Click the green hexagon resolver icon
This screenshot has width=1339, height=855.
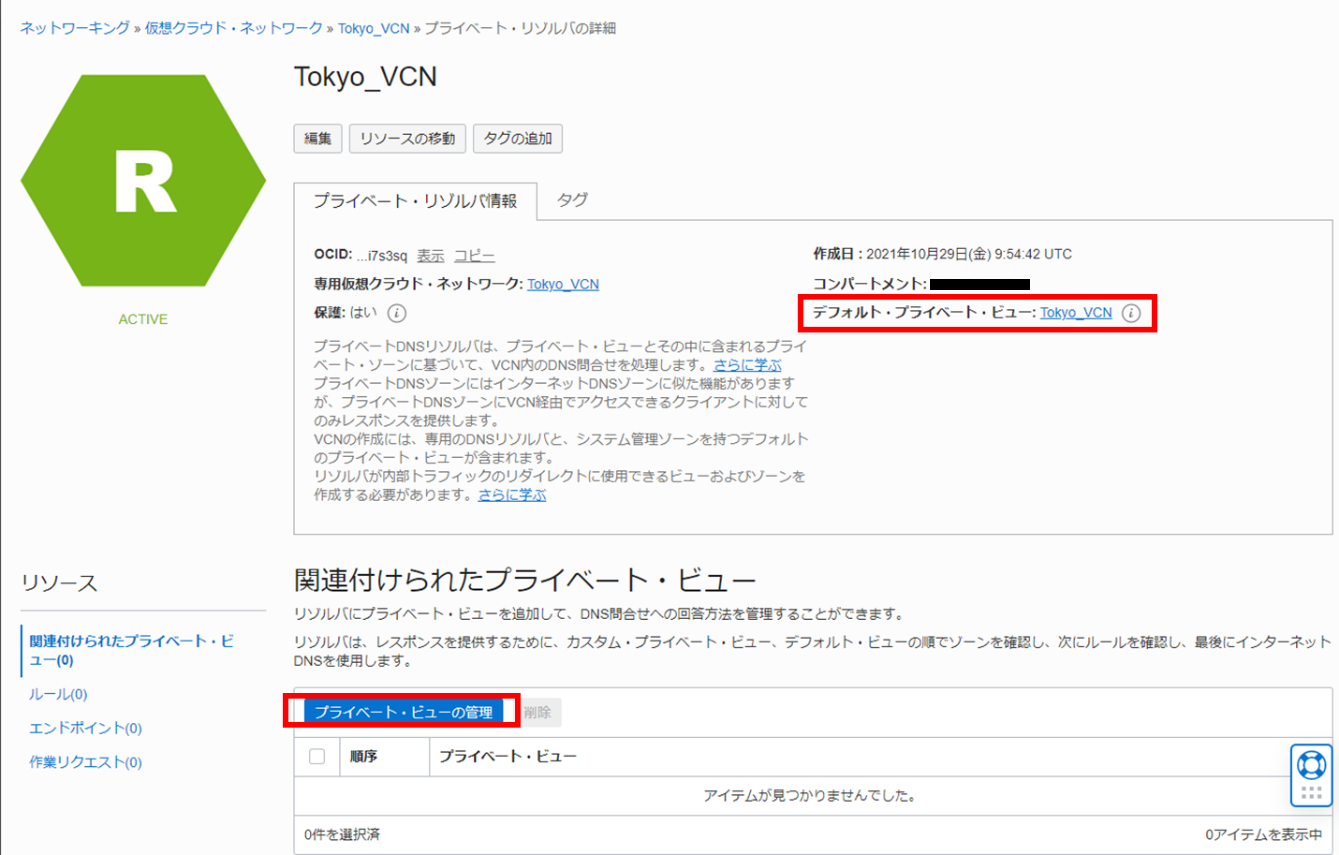[143, 181]
